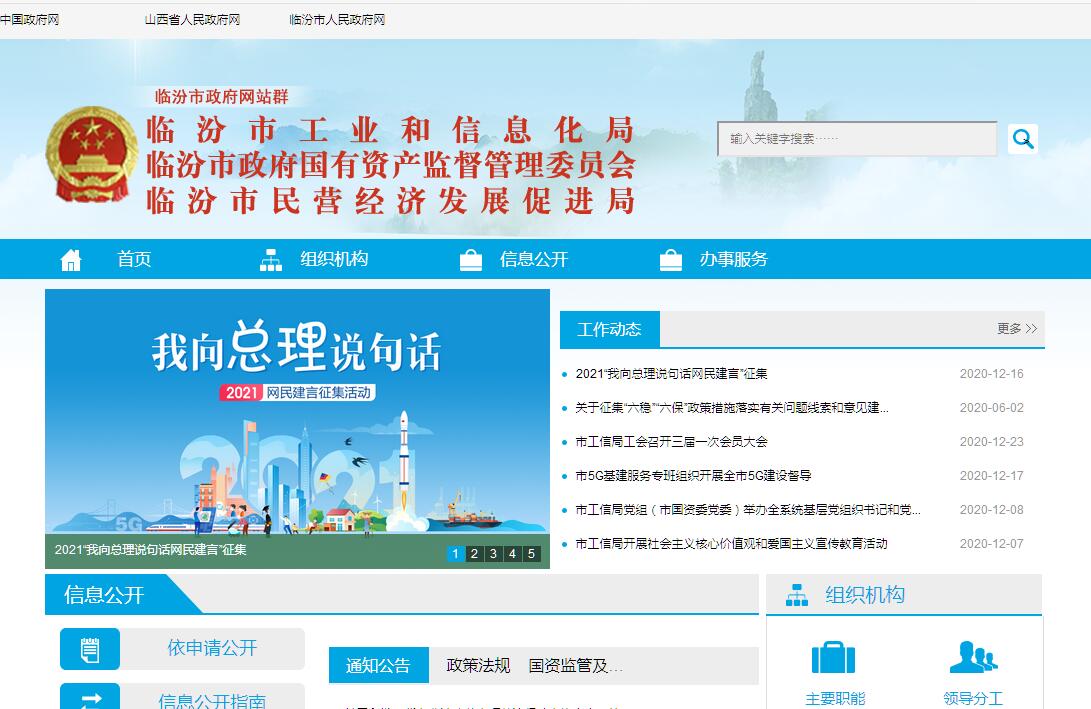Screen dimensions: 1091x709
Task: Switch to carousel slide 3
Action: [x=493, y=554]
